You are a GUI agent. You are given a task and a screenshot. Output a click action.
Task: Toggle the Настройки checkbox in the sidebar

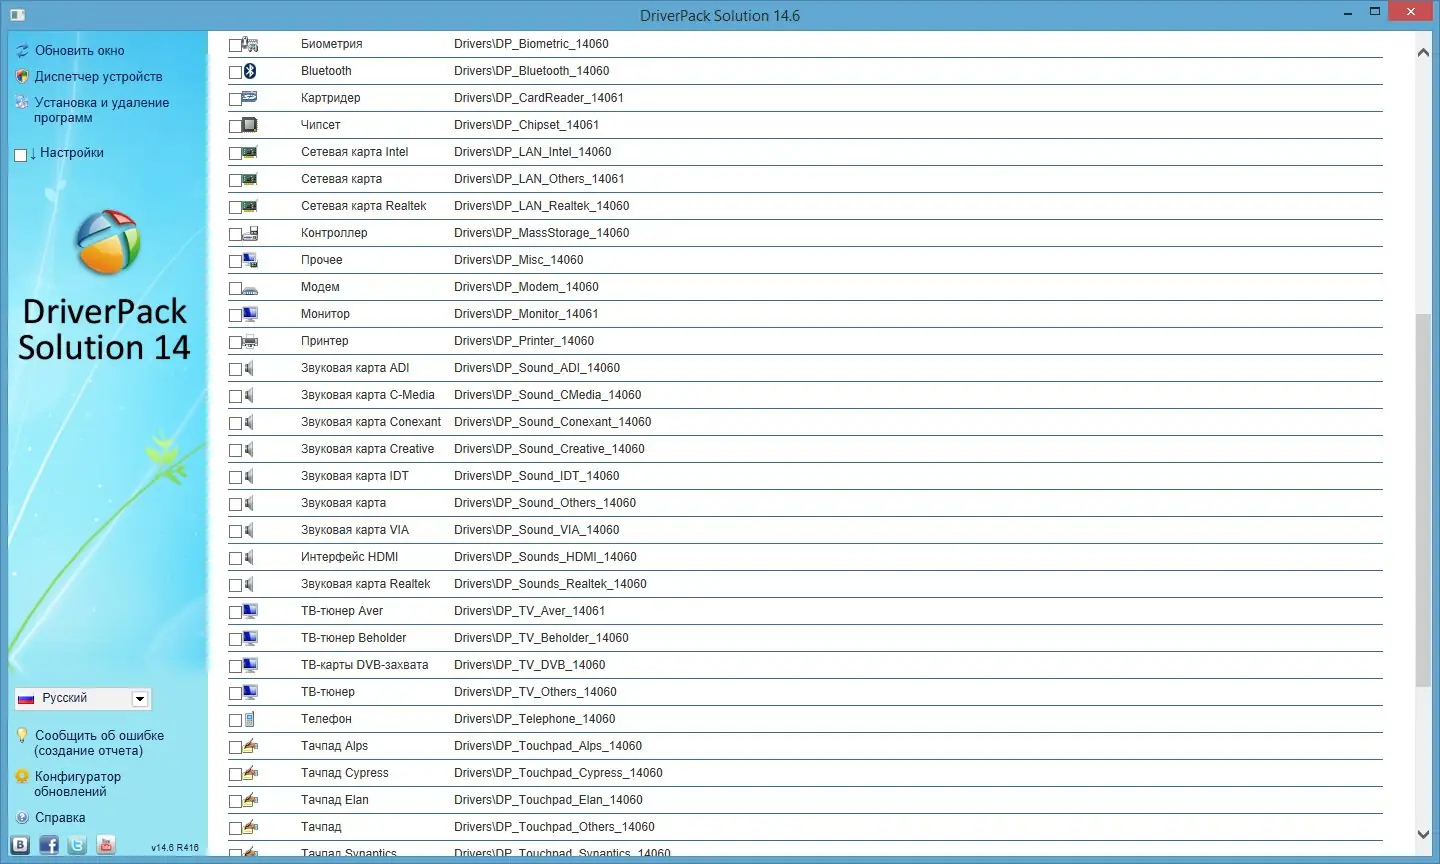pyautogui.click(x=20, y=154)
